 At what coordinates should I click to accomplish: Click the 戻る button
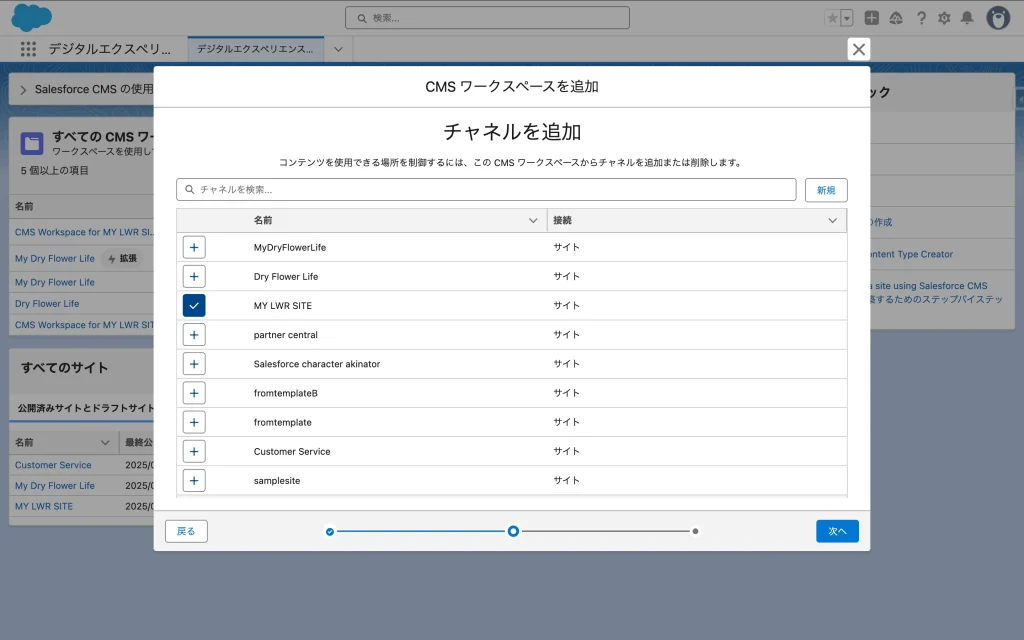[x=186, y=531]
